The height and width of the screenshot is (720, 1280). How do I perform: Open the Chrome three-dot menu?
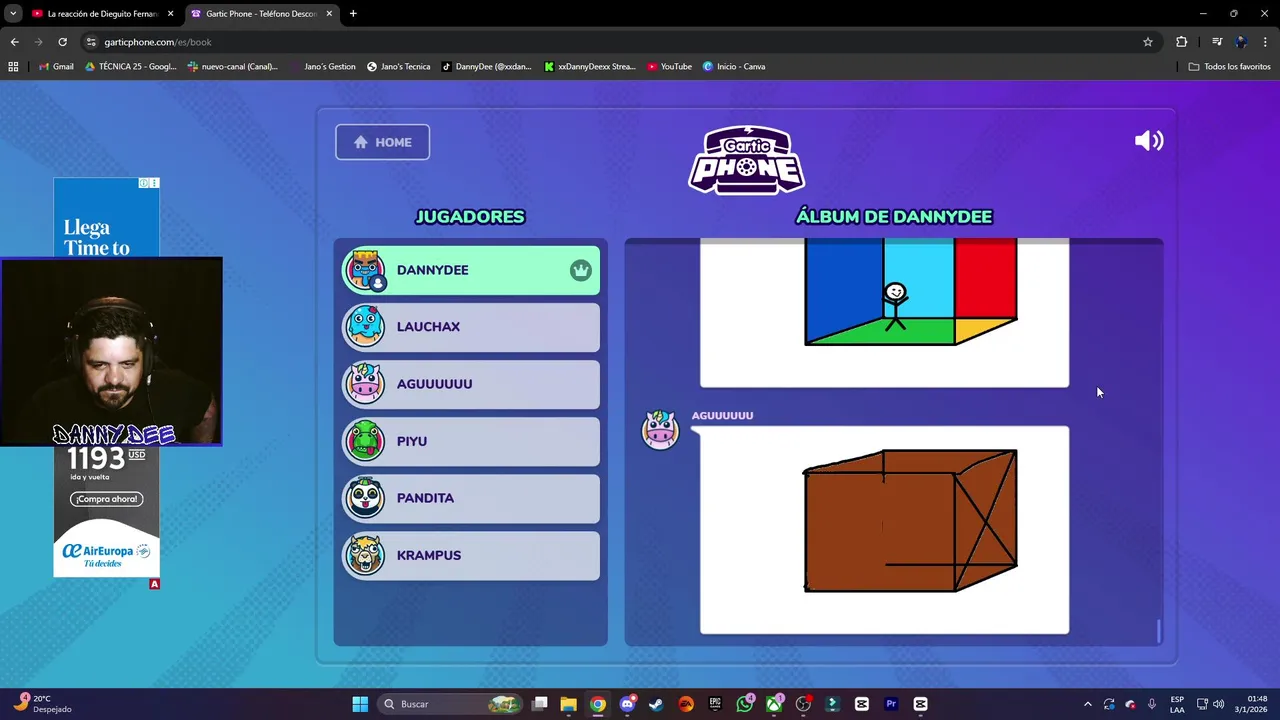click(1265, 42)
